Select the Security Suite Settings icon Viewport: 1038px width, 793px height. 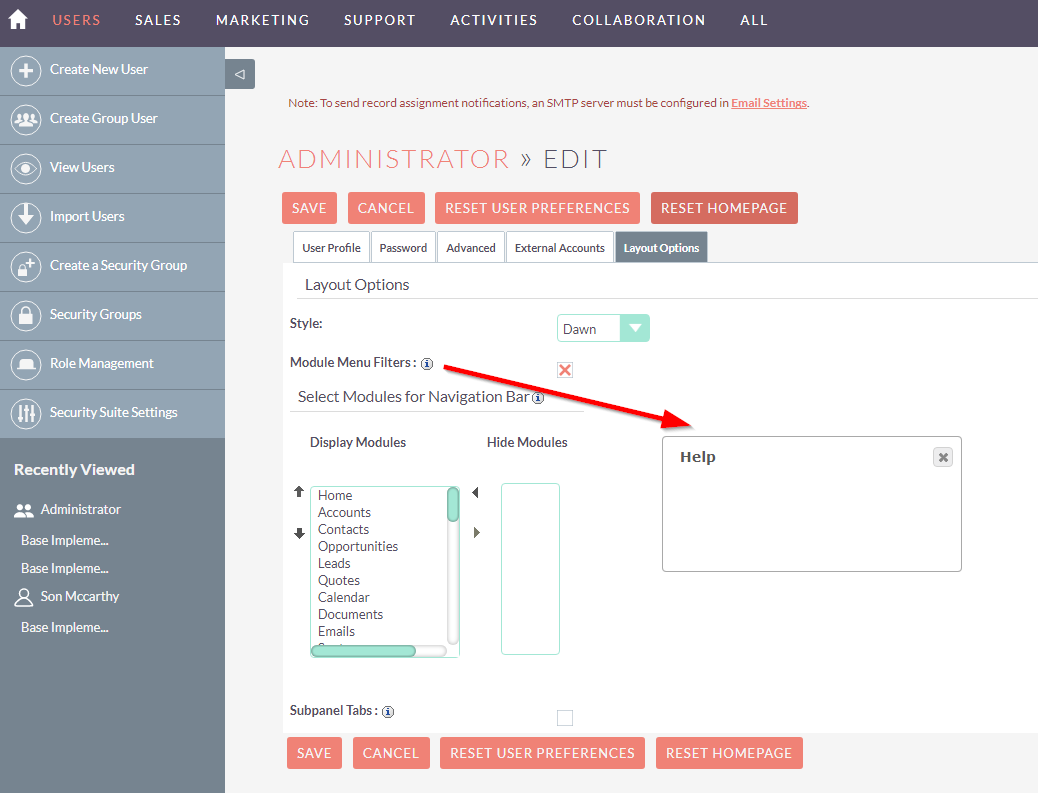click(27, 413)
